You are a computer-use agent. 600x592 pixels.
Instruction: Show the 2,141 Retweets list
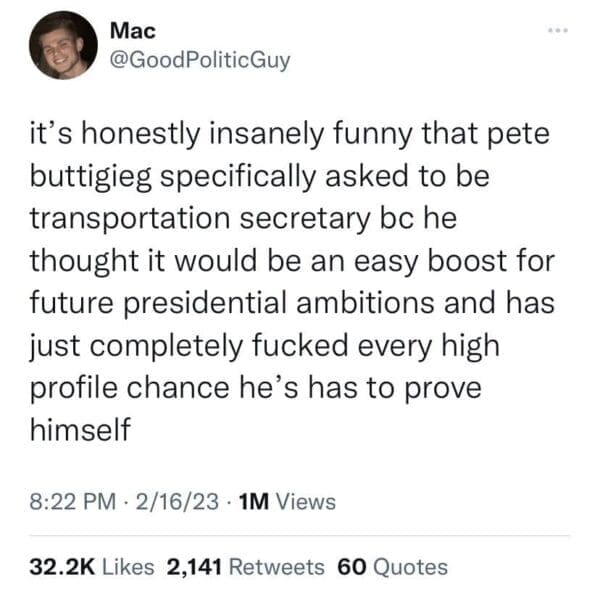pos(245,567)
